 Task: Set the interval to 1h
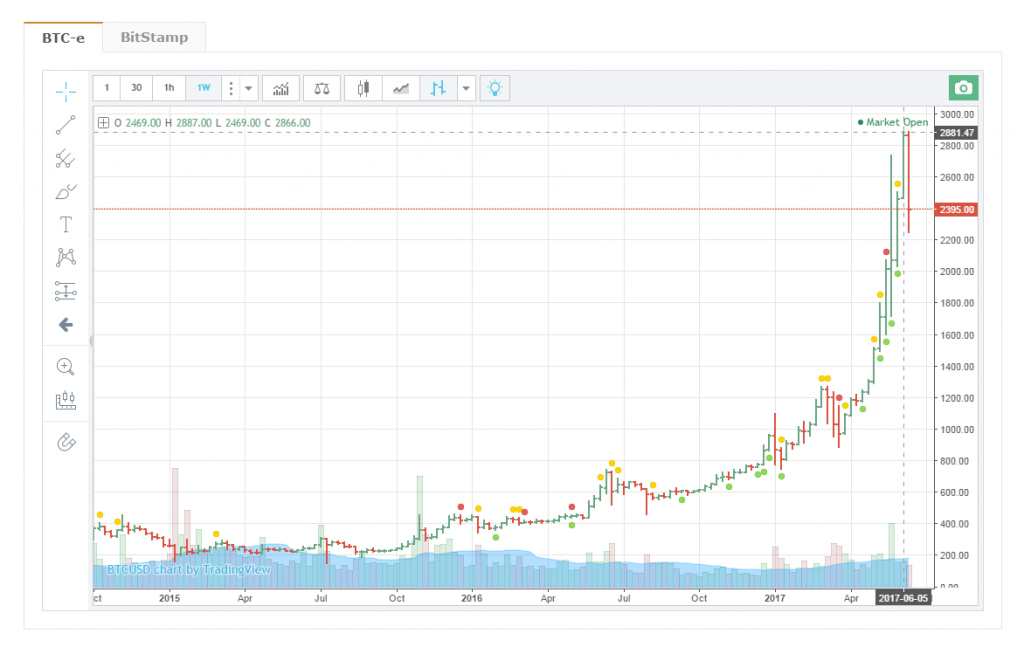point(169,88)
